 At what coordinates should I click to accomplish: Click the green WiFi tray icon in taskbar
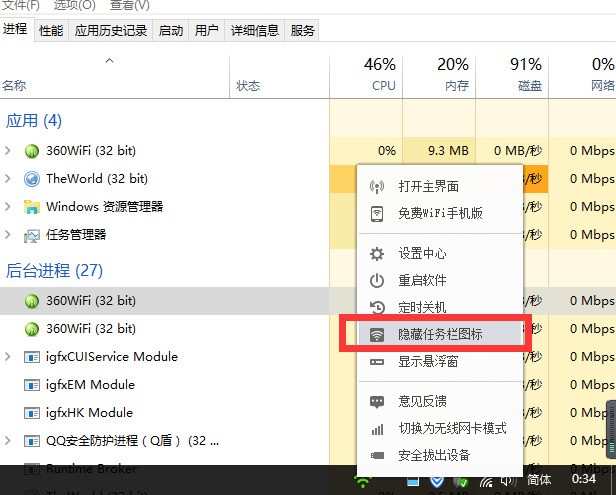(x=362, y=480)
